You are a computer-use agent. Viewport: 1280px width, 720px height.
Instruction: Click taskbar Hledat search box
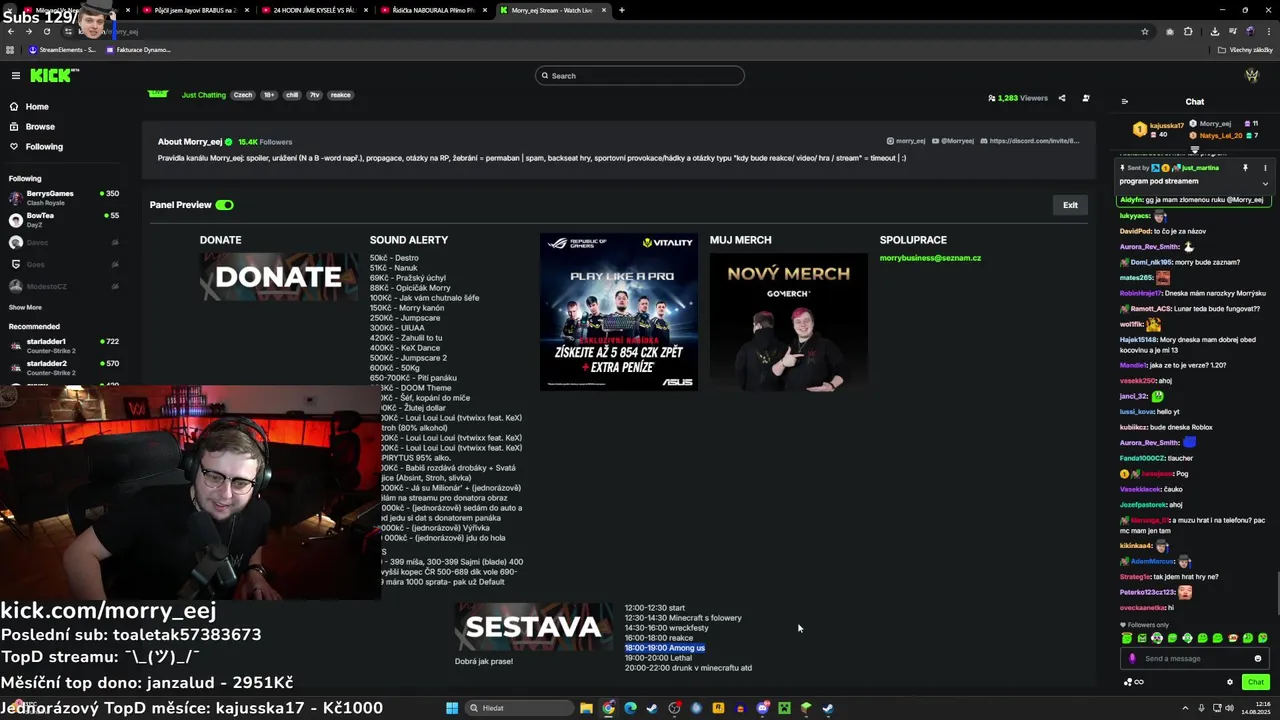pyautogui.click(x=520, y=708)
